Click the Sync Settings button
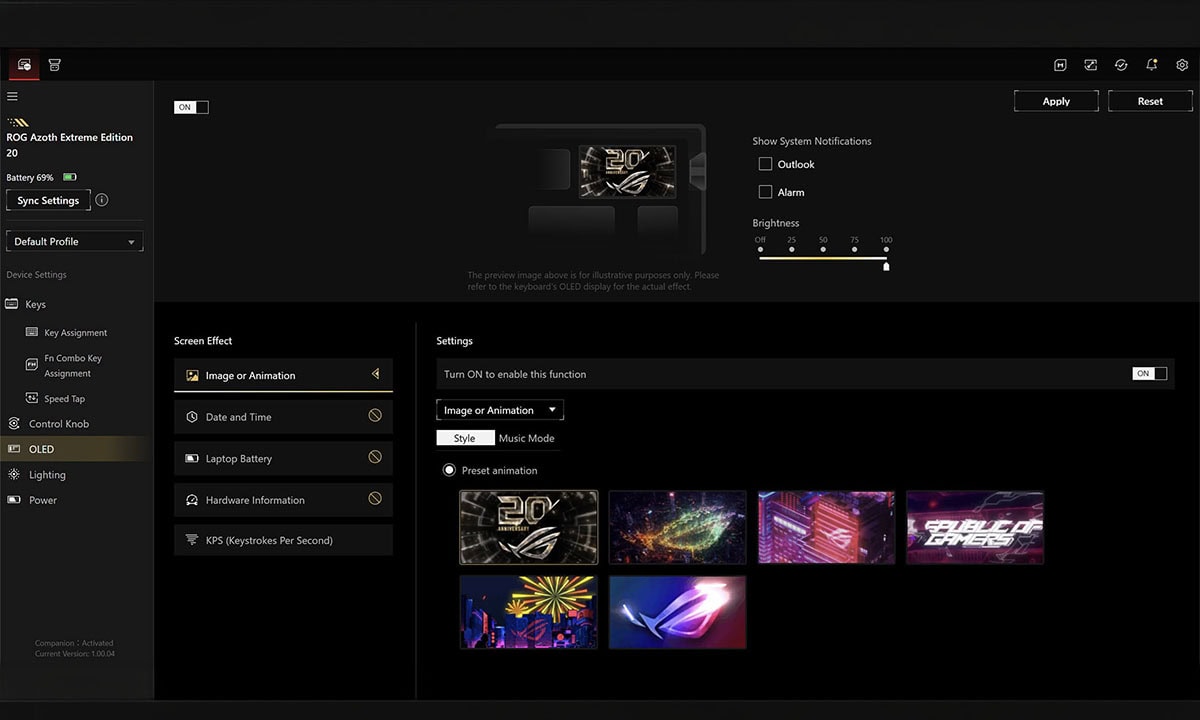Image resolution: width=1200 pixels, height=720 pixels. click(48, 200)
